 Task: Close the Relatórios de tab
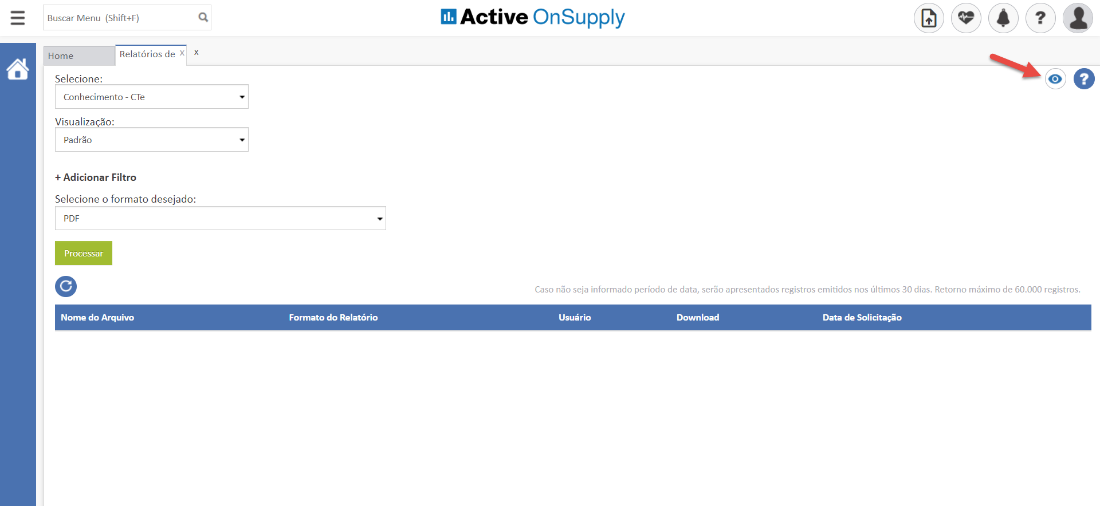182,53
